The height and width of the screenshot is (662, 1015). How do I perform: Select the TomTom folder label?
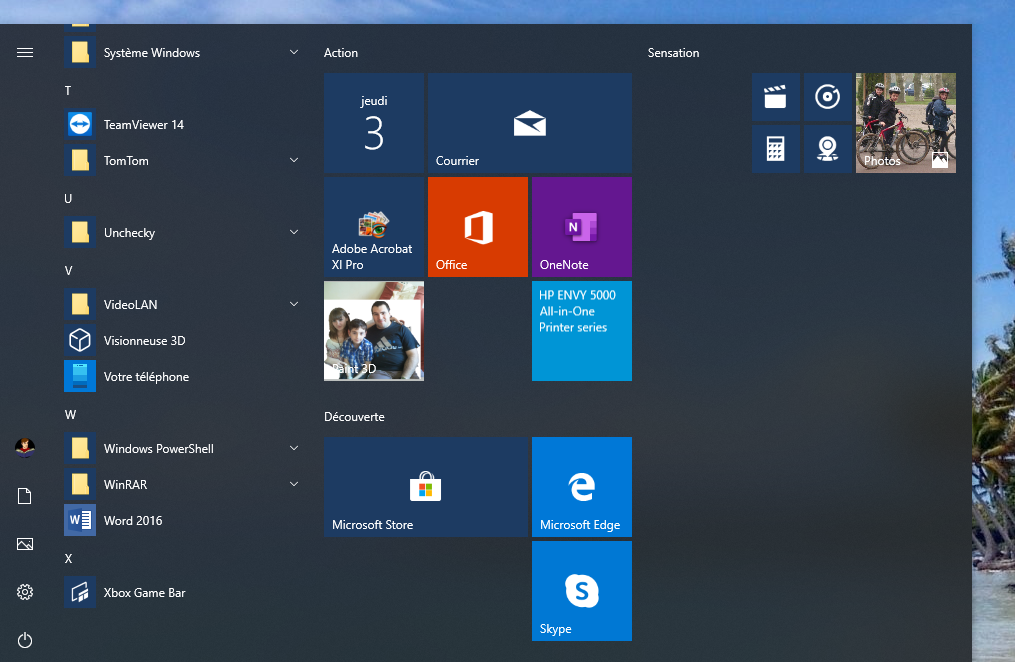126,160
